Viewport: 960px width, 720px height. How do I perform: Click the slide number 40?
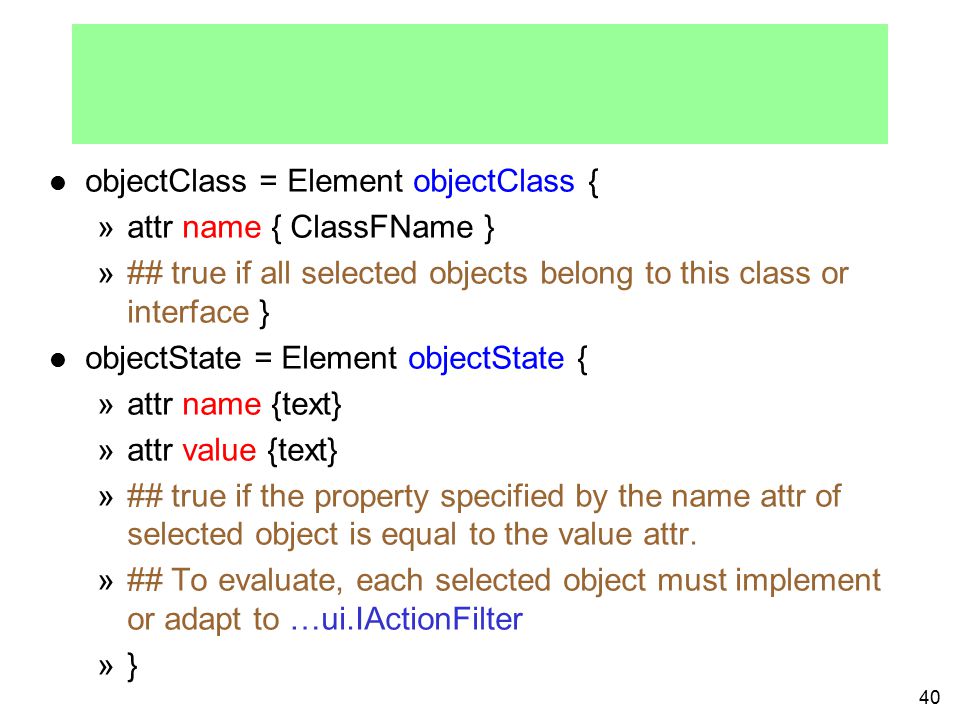point(929,697)
